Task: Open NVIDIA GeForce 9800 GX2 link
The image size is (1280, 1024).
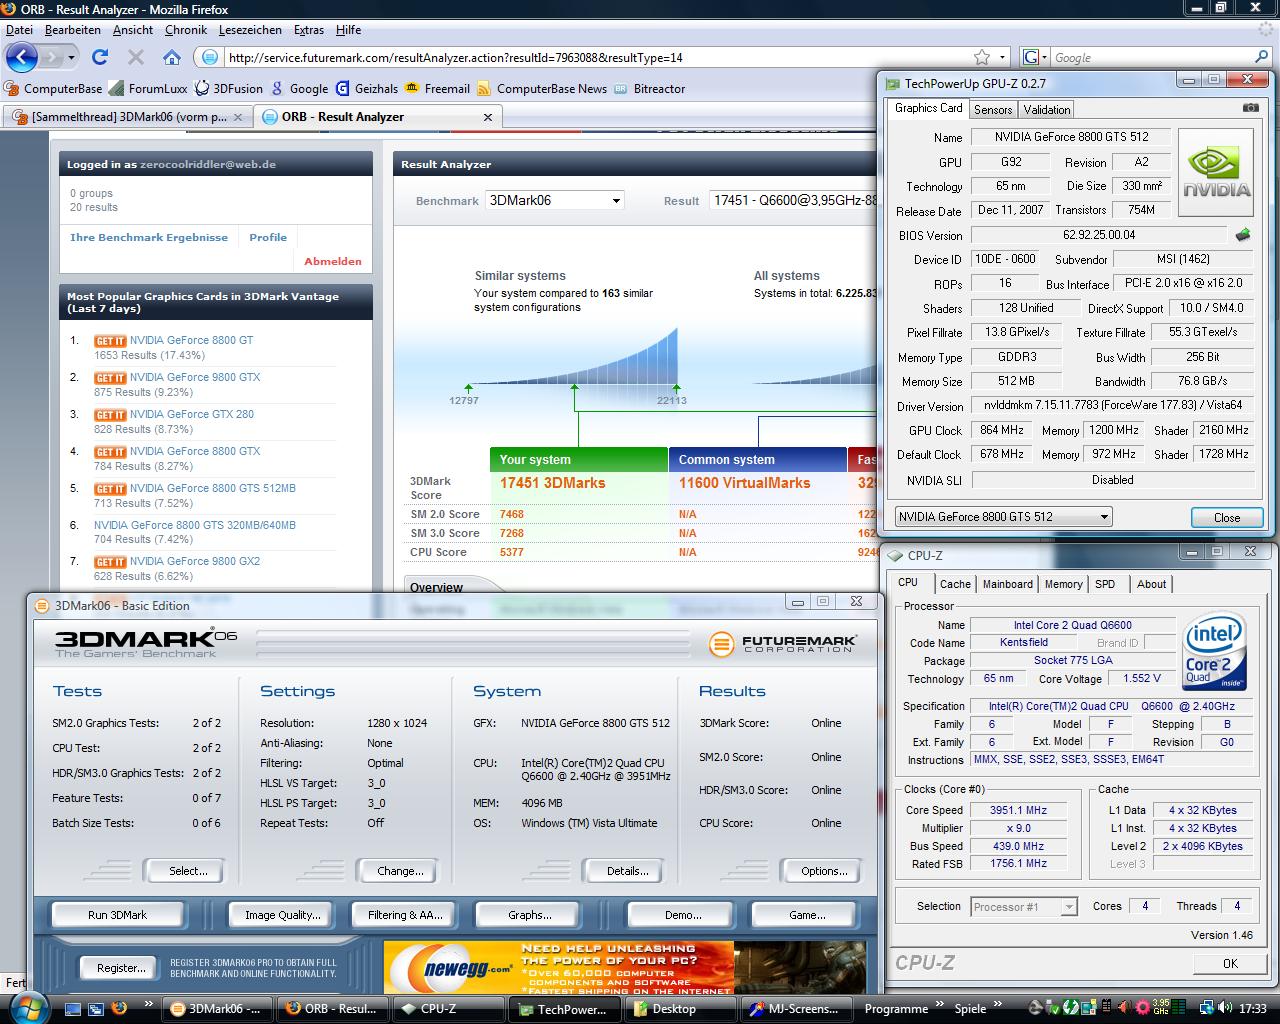Action: click(x=195, y=561)
